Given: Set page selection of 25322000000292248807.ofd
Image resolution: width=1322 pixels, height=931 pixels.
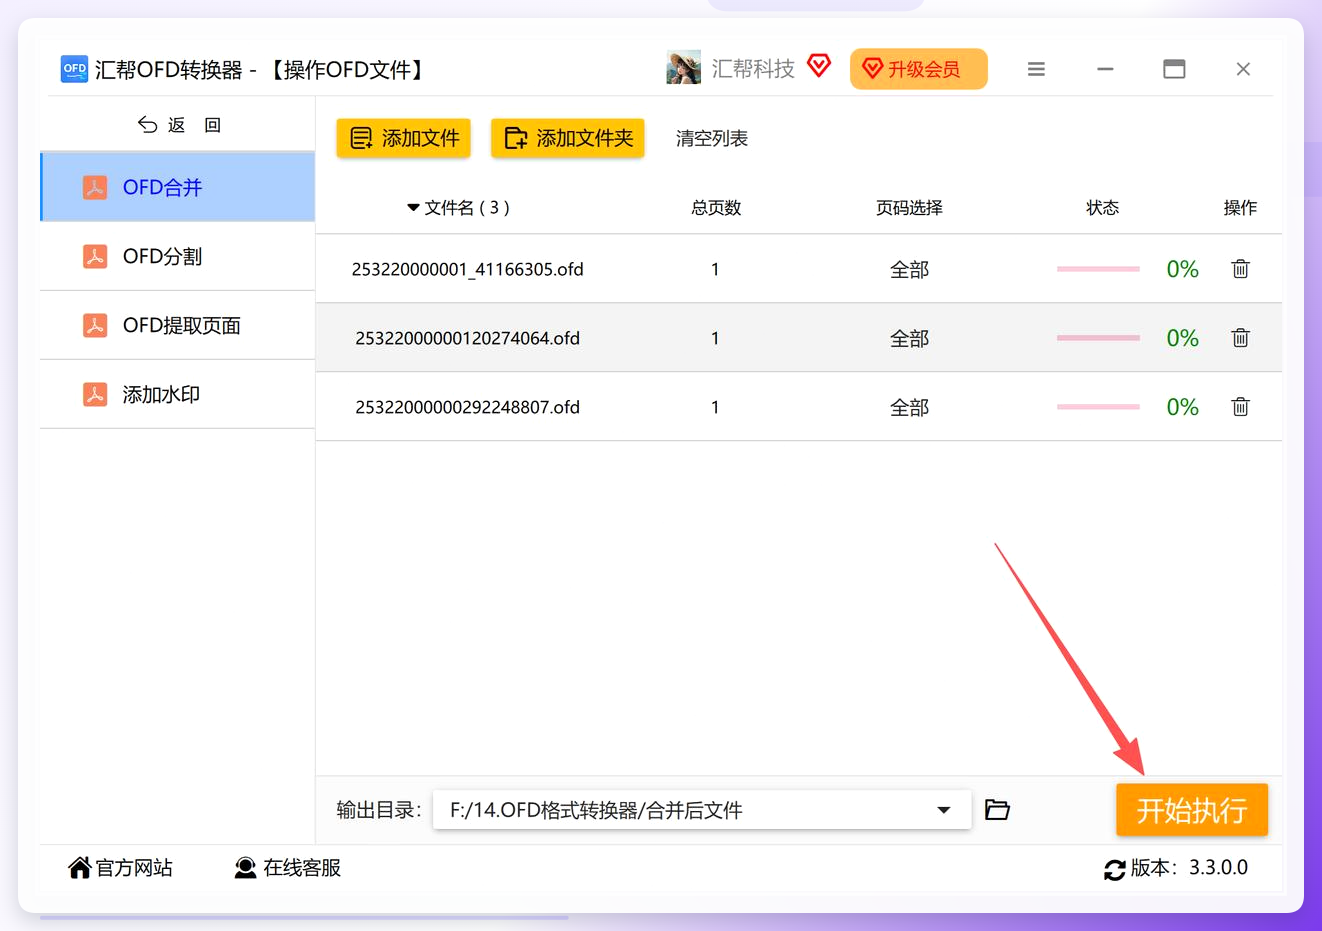Looking at the screenshot, I should click(910, 408).
